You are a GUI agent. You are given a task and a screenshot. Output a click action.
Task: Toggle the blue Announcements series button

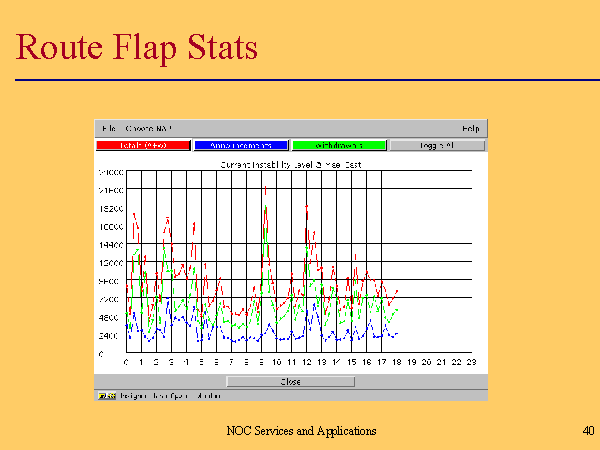pos(241,145)
